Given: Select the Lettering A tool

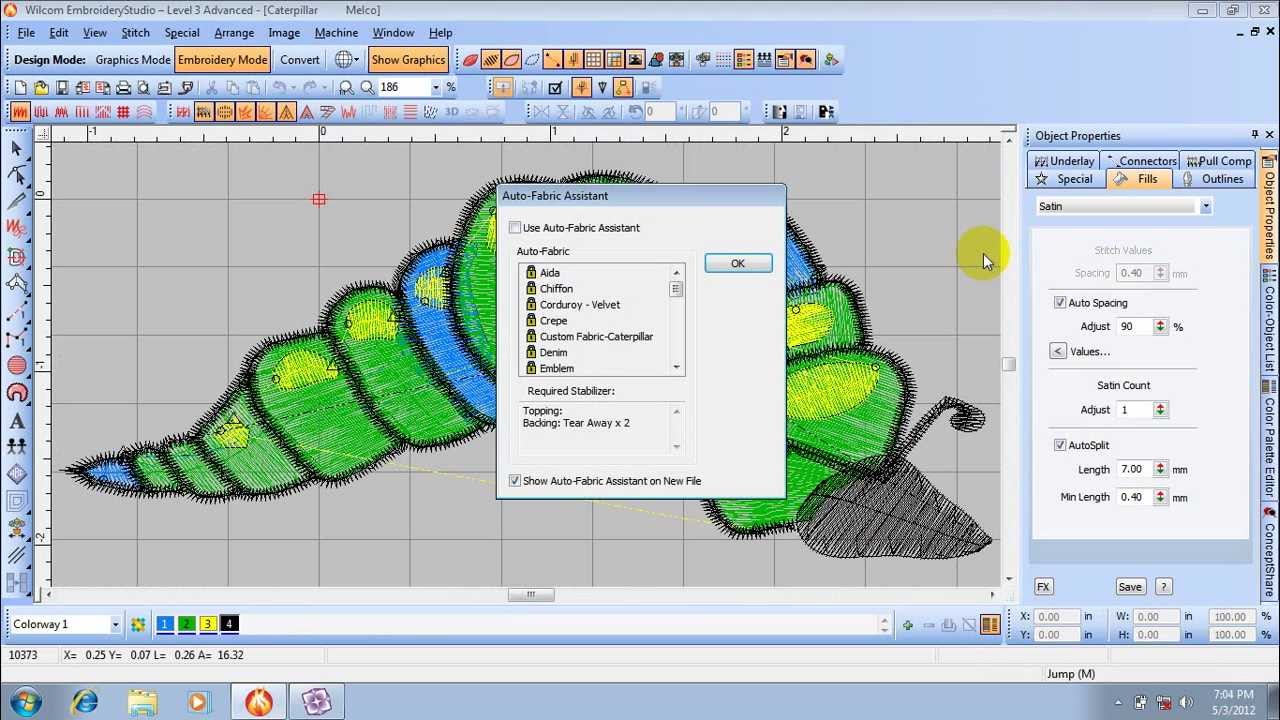Looking at the screenshot, I should (x=17, y=420).
